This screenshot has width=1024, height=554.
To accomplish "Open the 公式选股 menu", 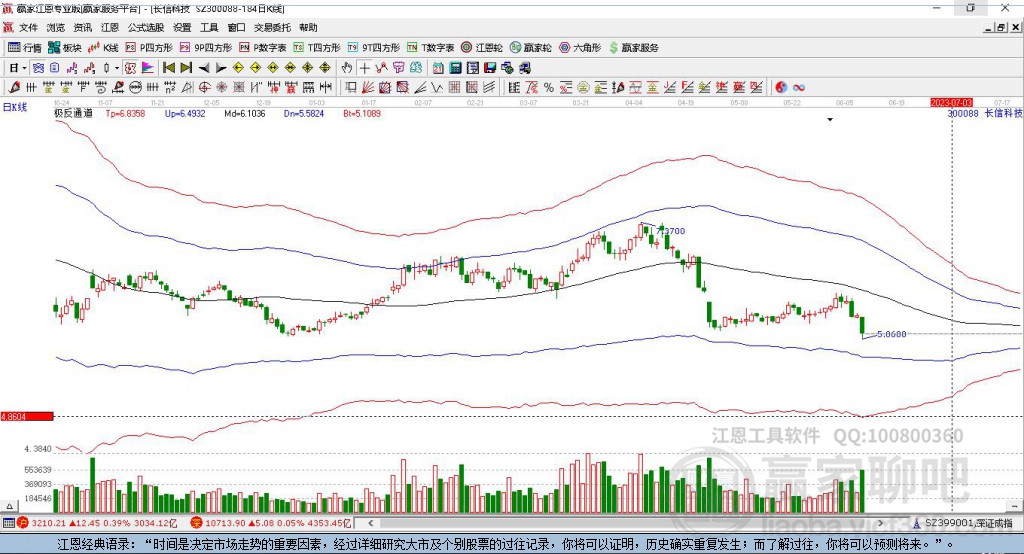I will (146, 27).
